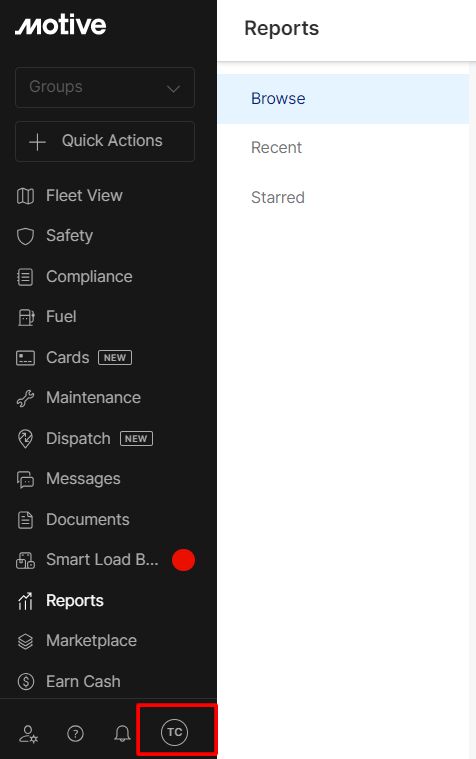The image size is (476, 759).
Task: Open Cards section
Action: tap(67, 357)
